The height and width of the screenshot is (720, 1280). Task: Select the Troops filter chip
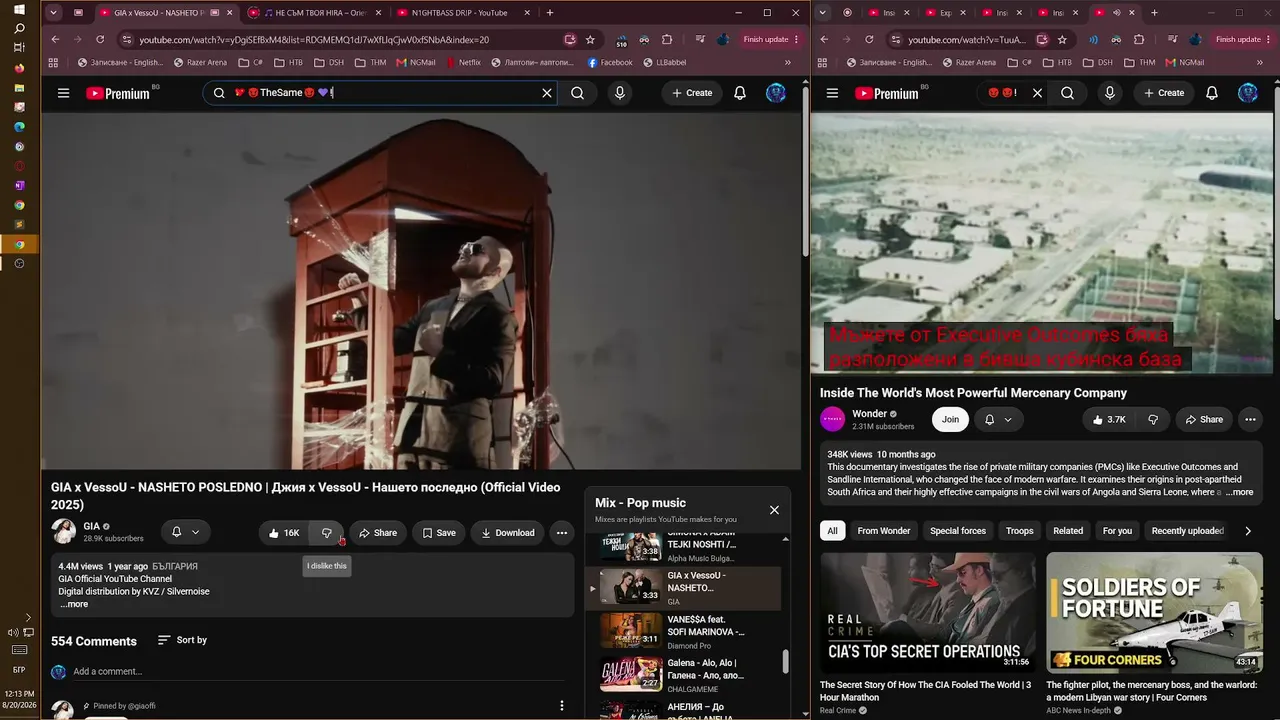(1020, 531)
